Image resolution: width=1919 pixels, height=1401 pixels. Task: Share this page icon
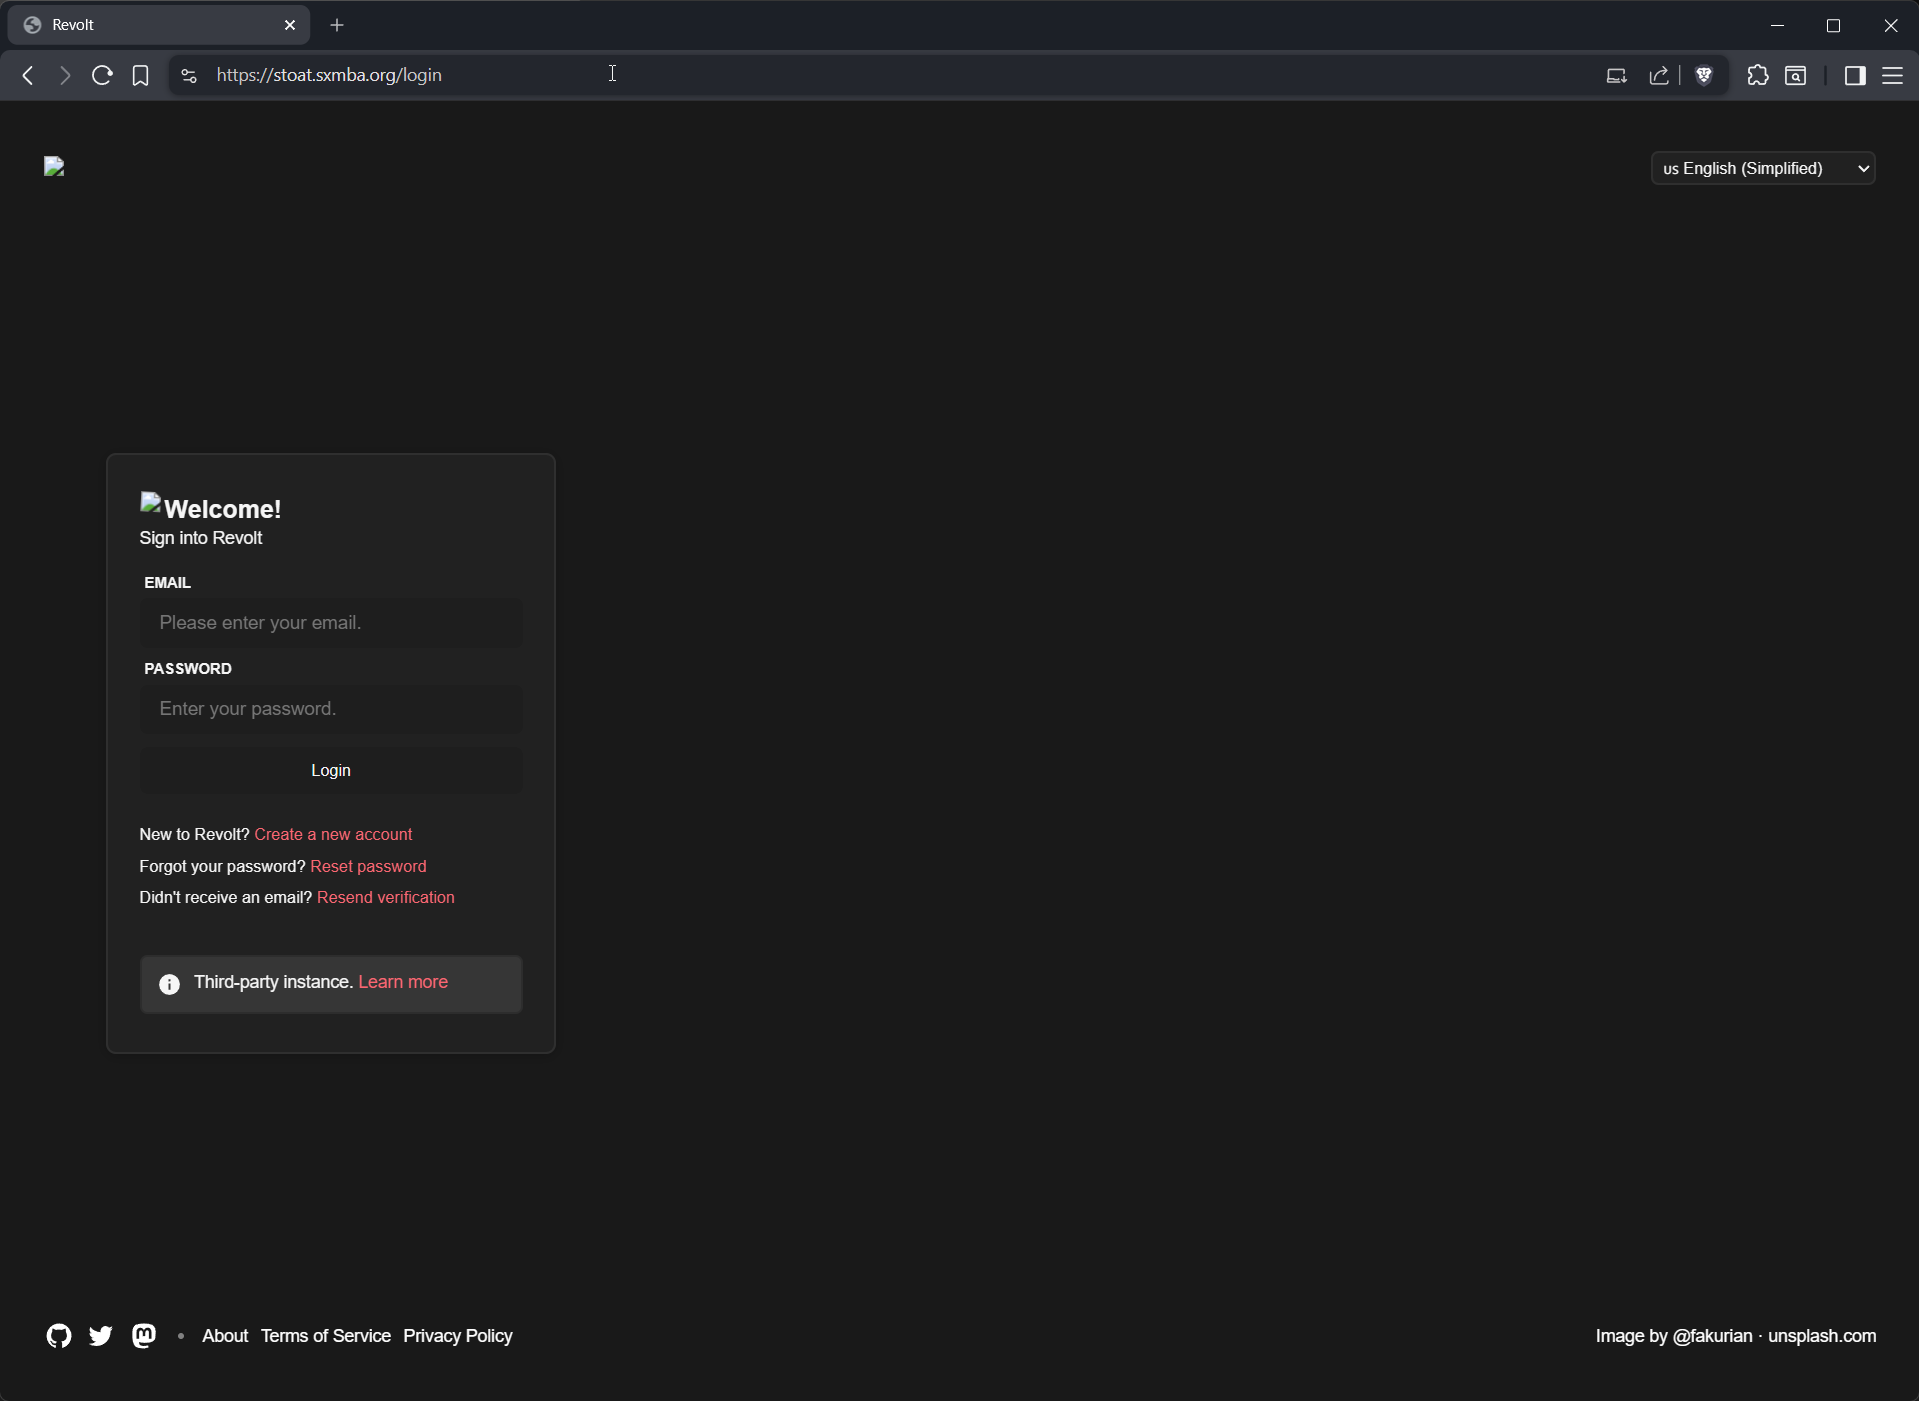coord(1659,75)
